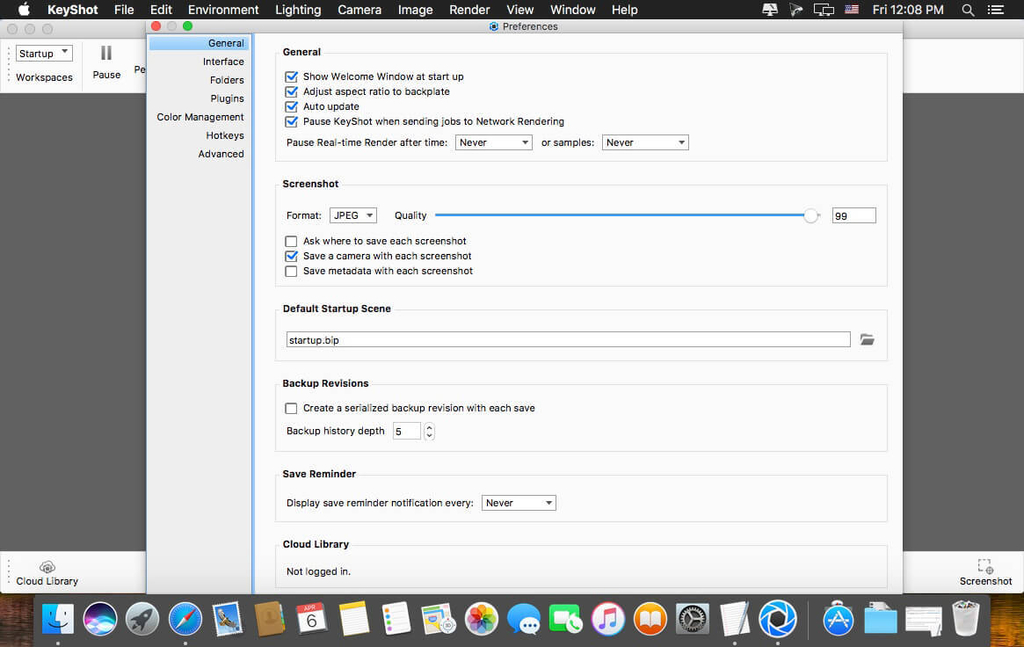
Task: Open Launchpad rocket icon in dock
Action: click(142, 618)
